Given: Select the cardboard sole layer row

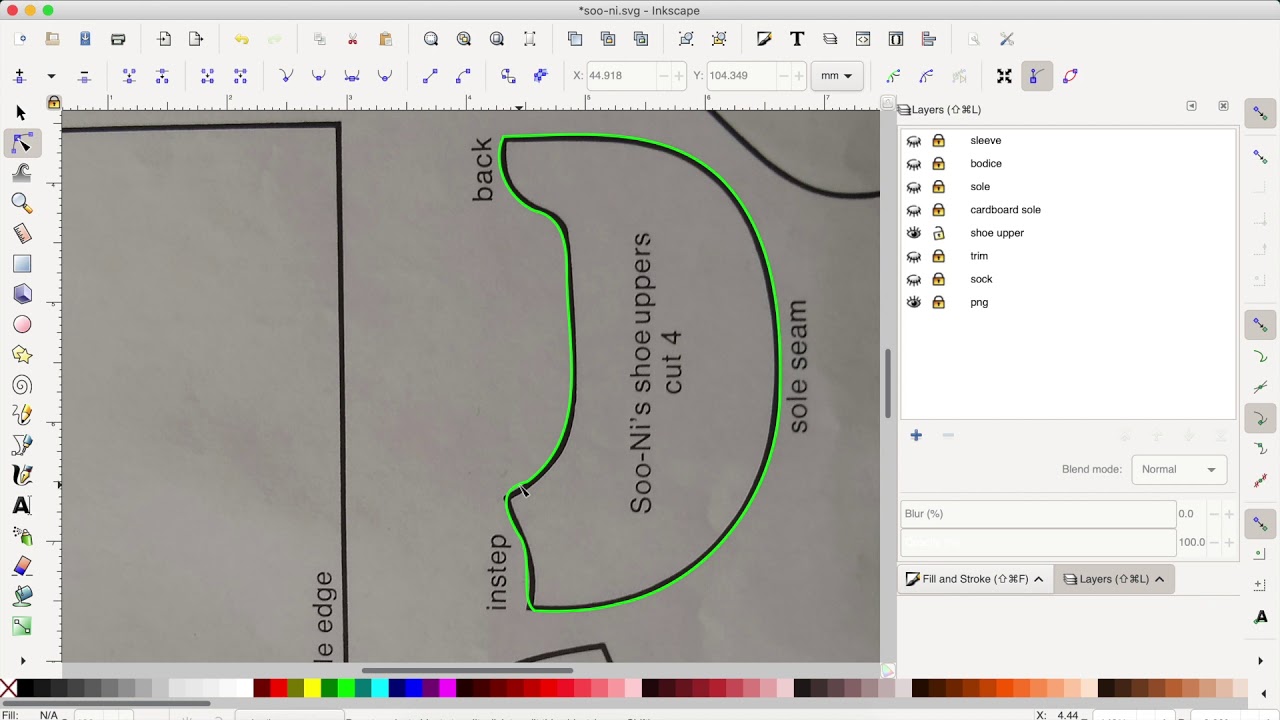Looking at the screenshot, I should [1068, 210].
